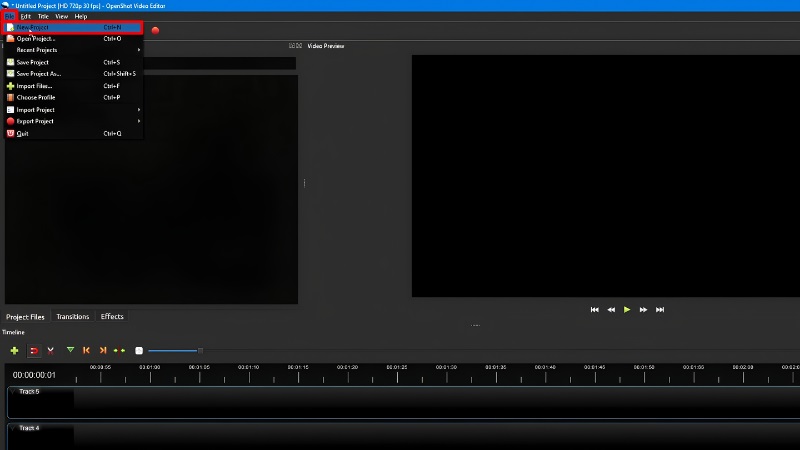Click the Quit power icon
This screenshot has height=450, width=800.
click(10, 134)
